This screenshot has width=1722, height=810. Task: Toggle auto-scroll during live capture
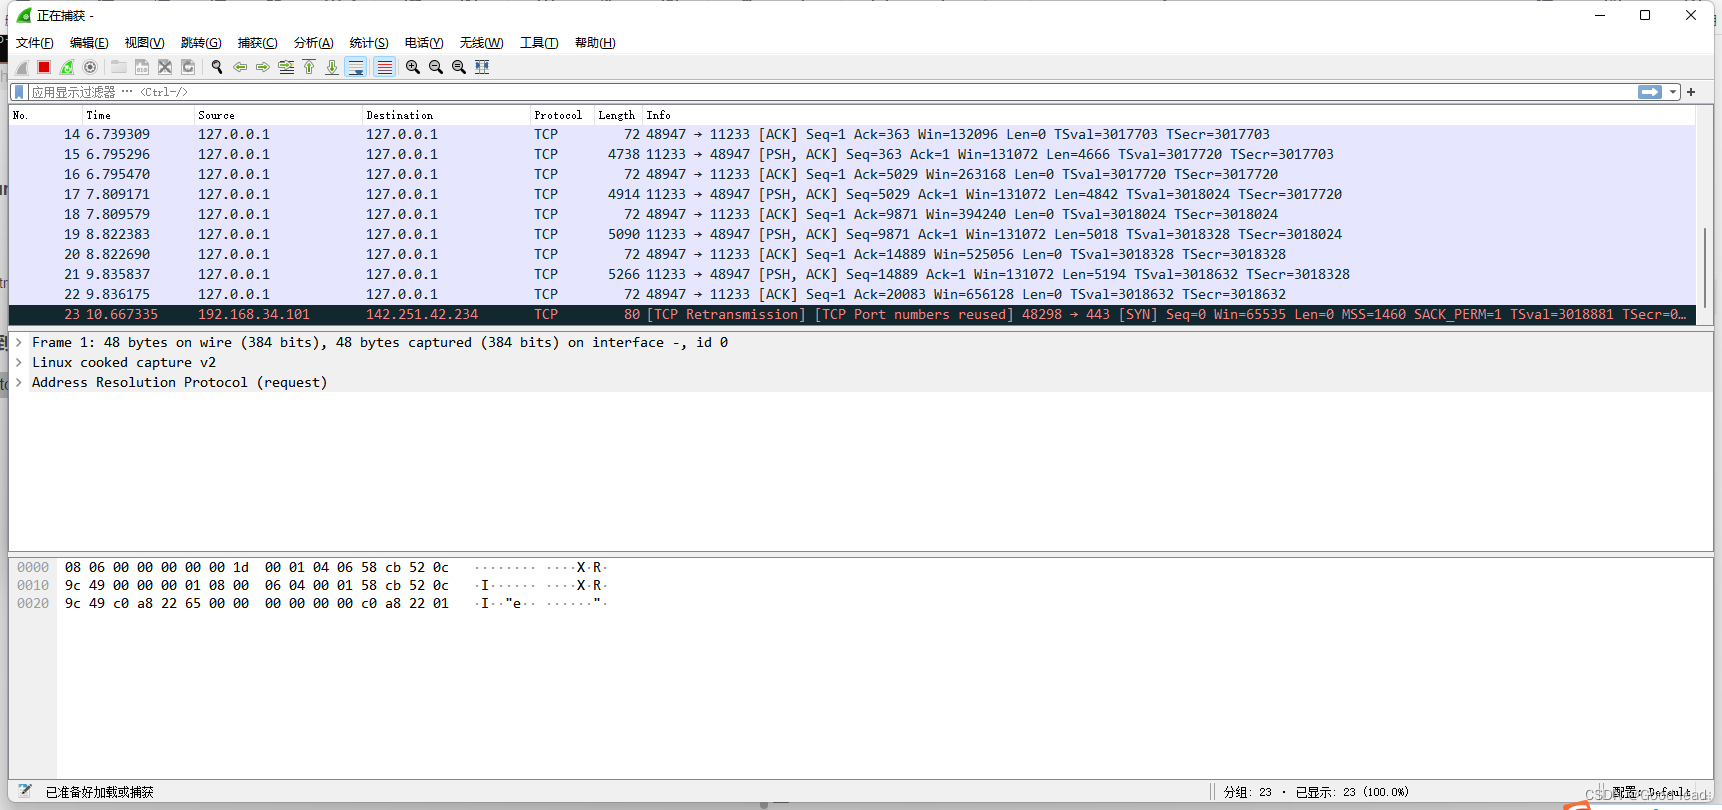[x=356, y=67]
